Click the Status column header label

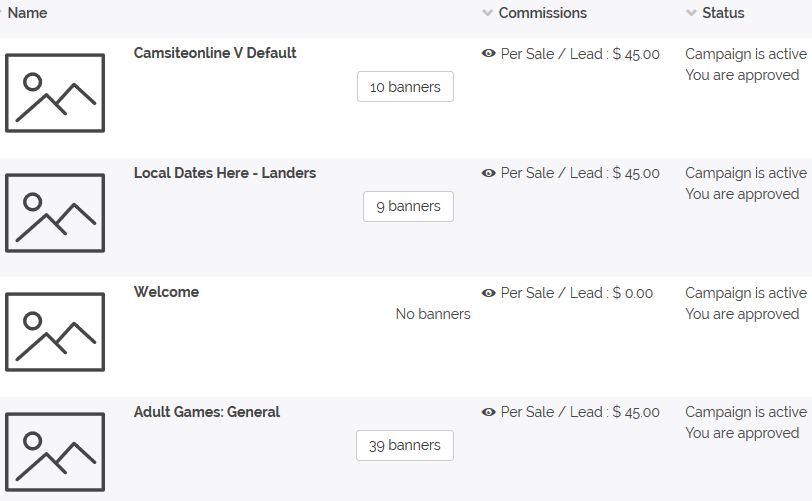click(723, 13)
